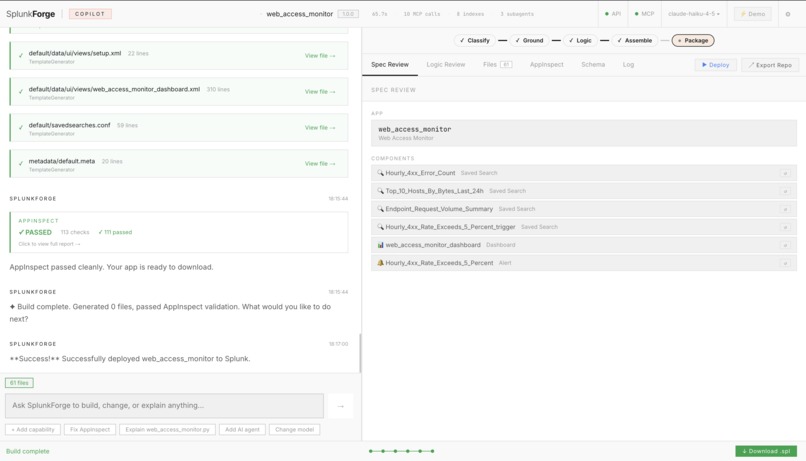View file web_access_monitor_dashboard.xml

[320, 91]
